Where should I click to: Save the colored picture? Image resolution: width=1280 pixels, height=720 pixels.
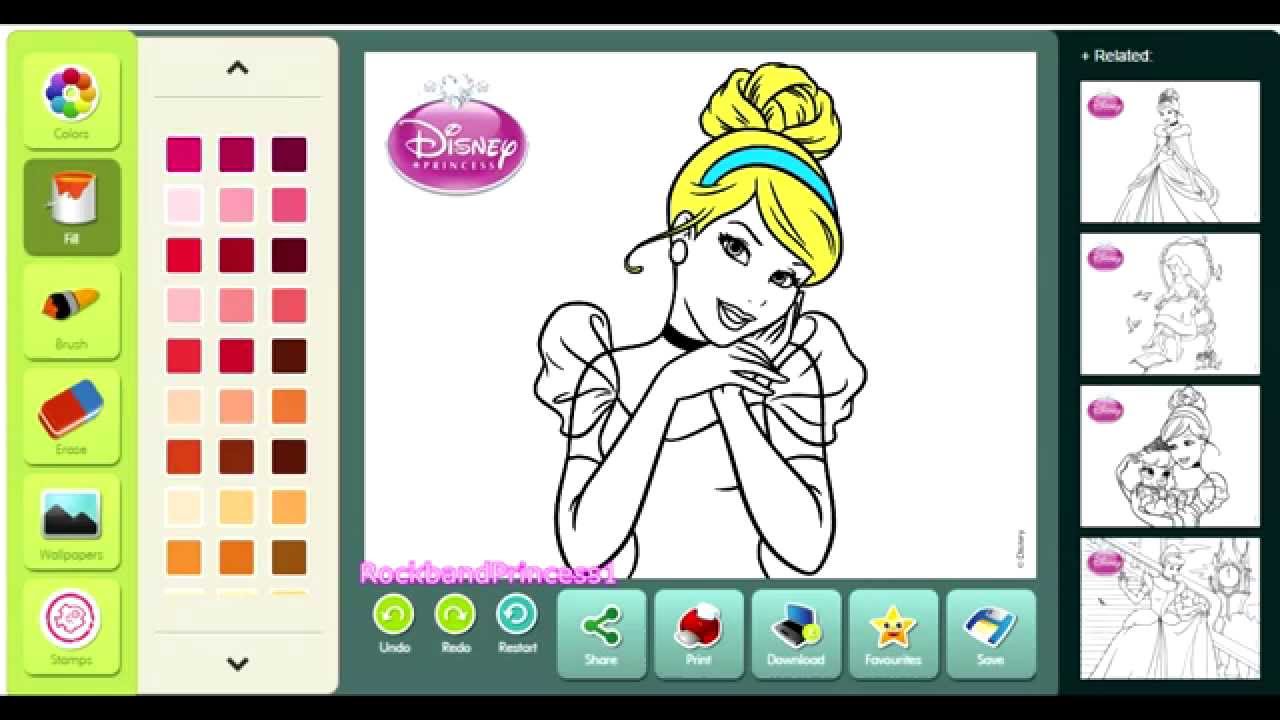(x=990, y=634)
